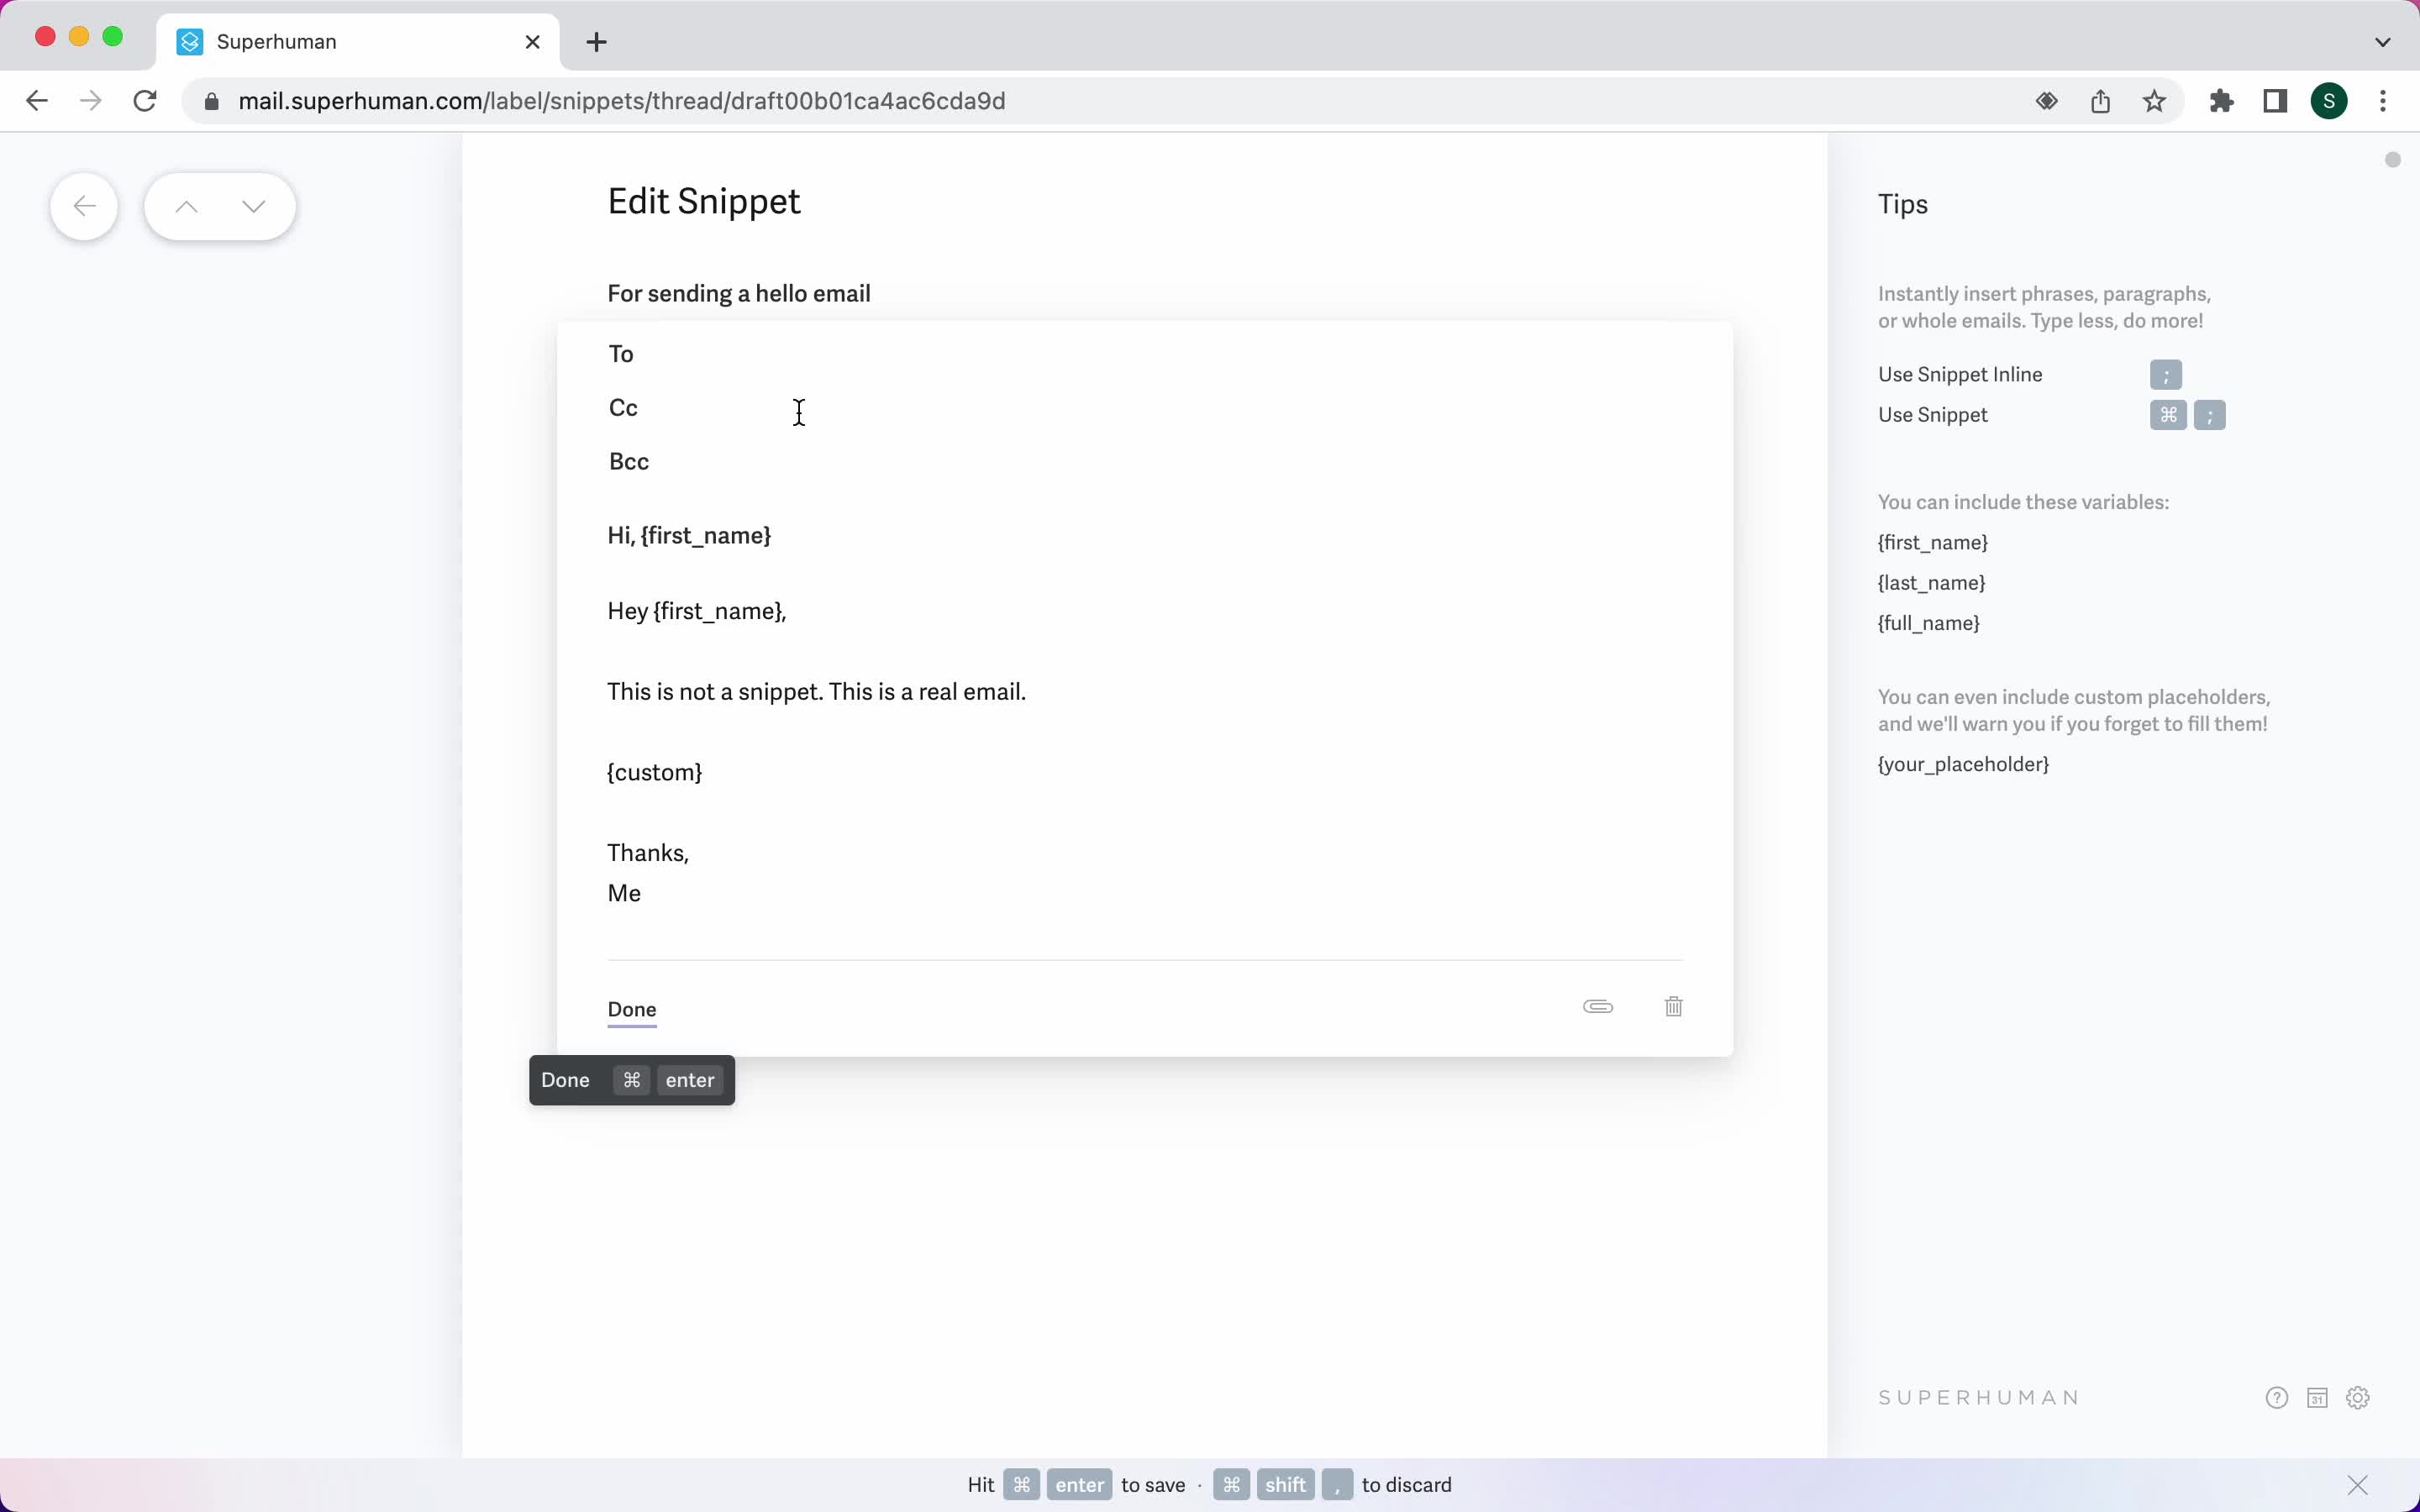
Task: Click 'Use Snippet Inline' tip
Action: [x=1960, y=375]
